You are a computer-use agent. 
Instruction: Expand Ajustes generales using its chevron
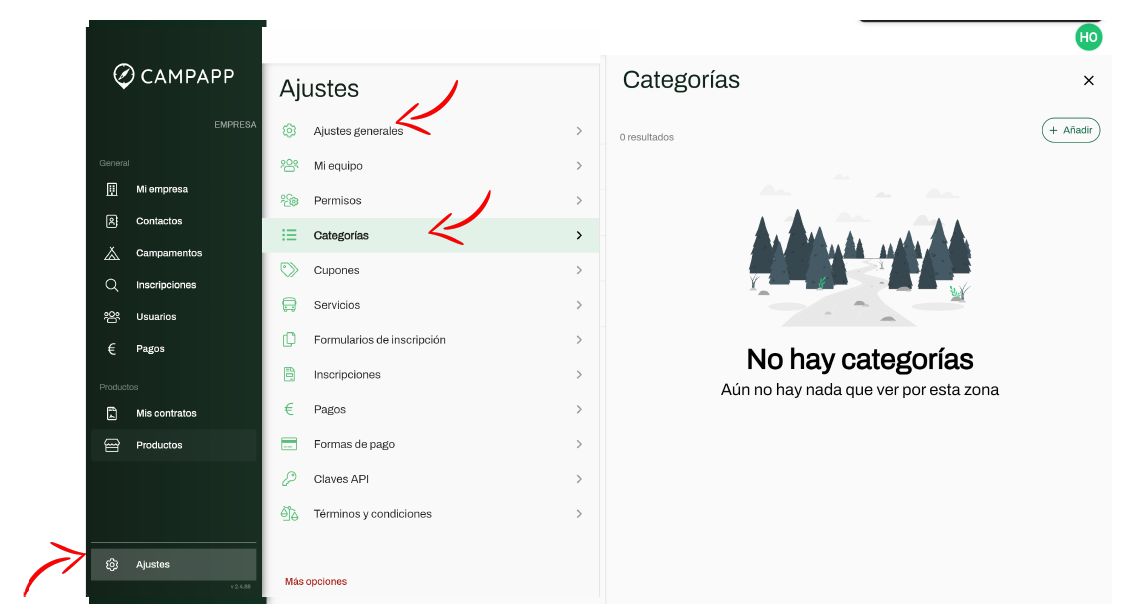click(x=579, y=131)
